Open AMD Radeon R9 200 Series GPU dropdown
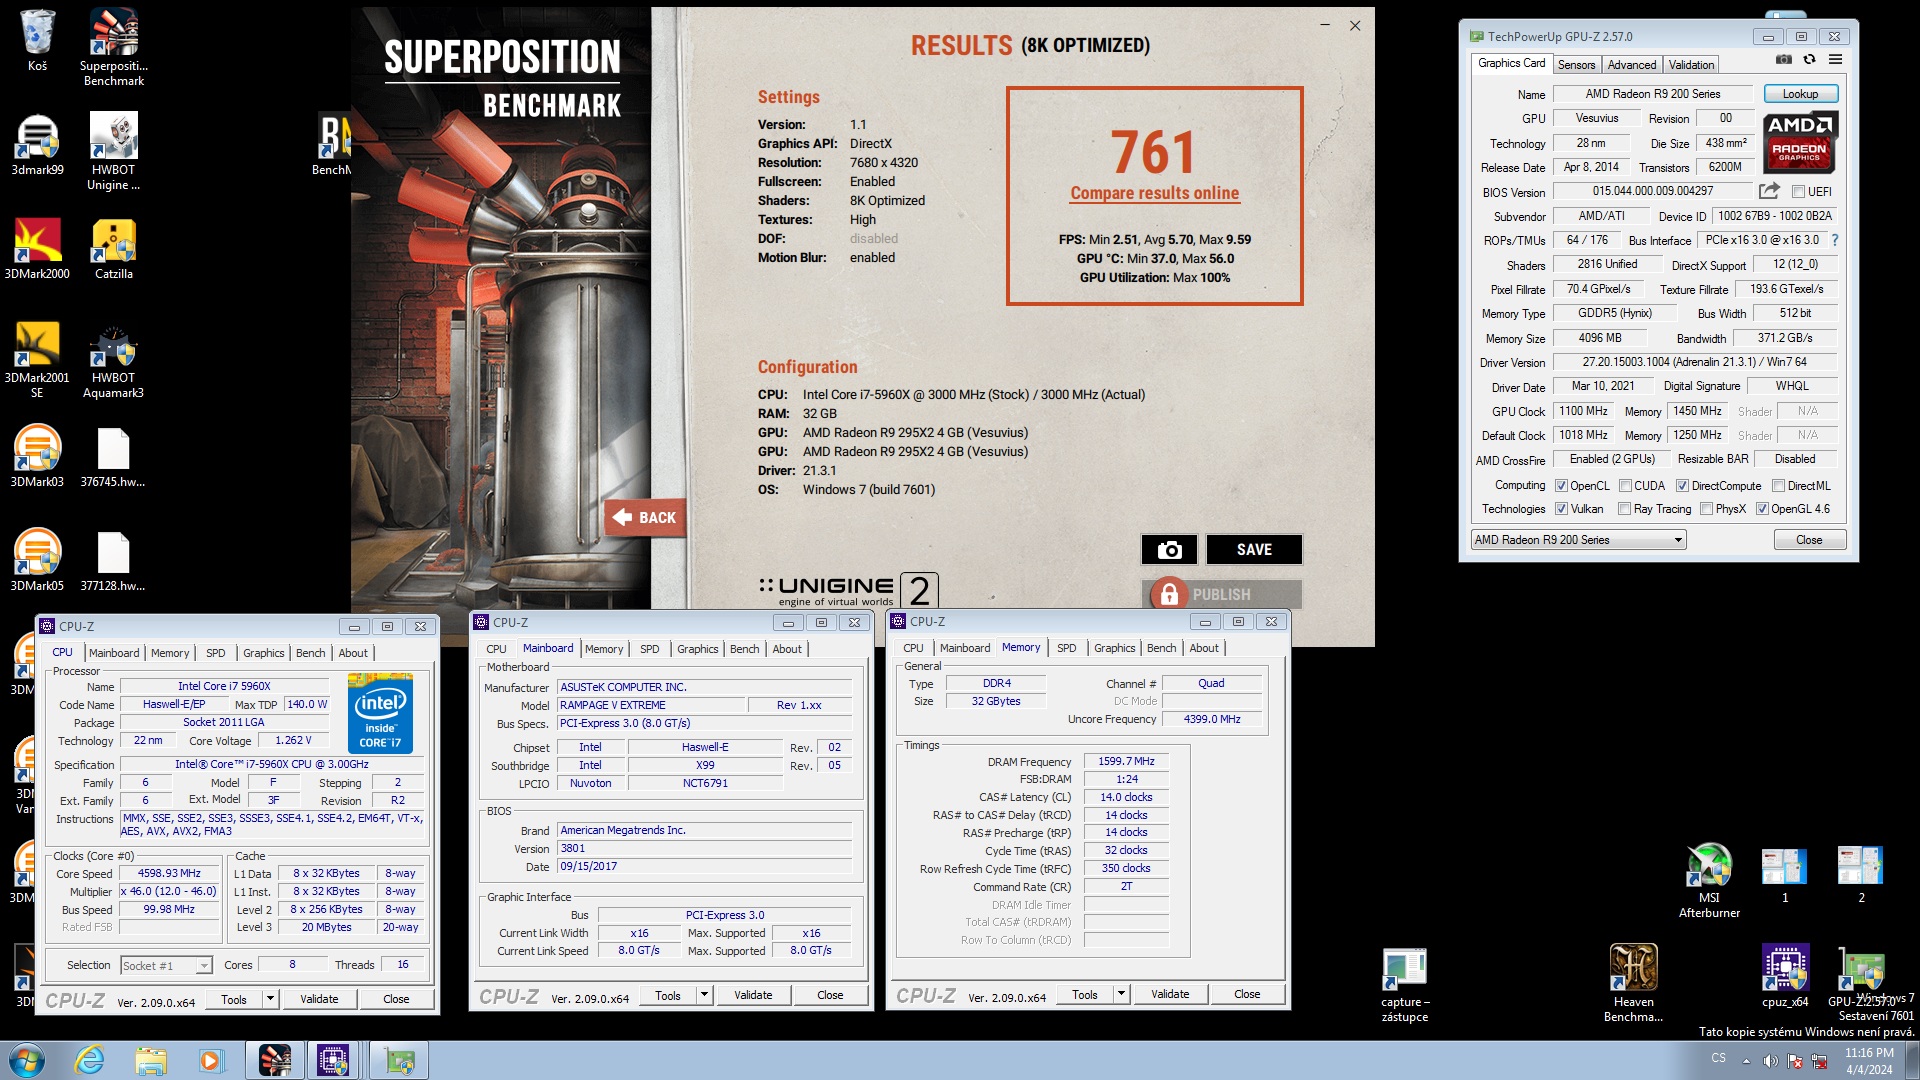Image resolution: width=1920 pixels, height=1080 pixels. coord(1578,540)
